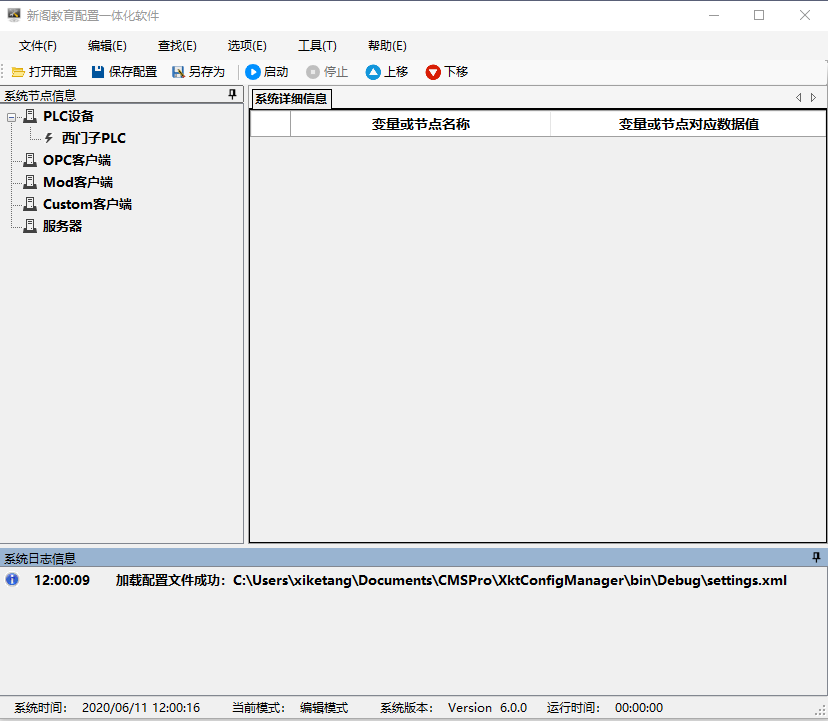Click the blank row-selector header cell
The width and height of the screenshot is (828, 721).
point(270,124)
